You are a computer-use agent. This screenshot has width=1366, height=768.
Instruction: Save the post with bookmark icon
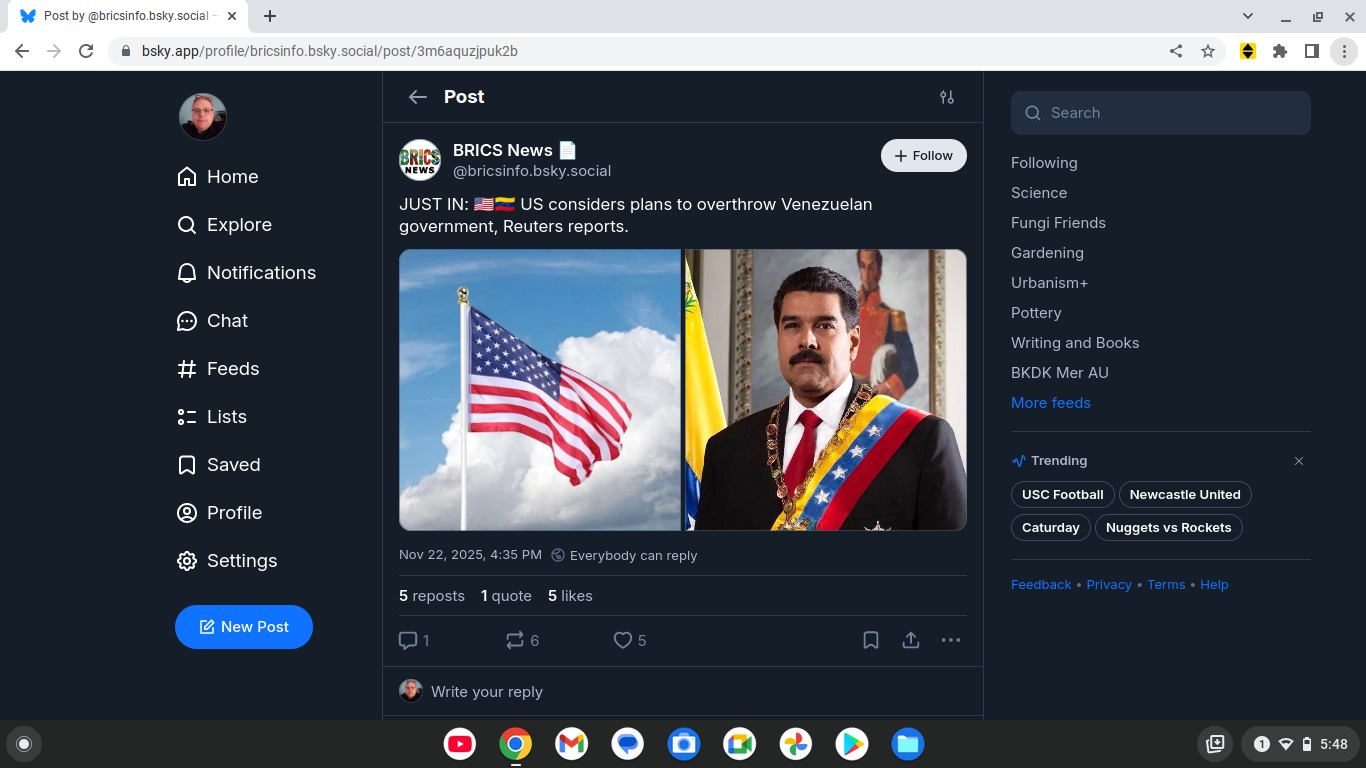pos(871,640)
